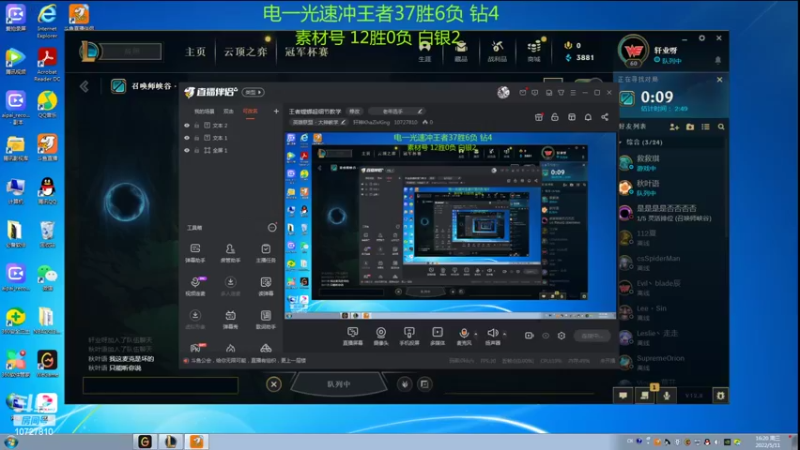800x450 pixels.
Task: Open more tools via toolbox ellipsis icon
Action: [272, 228]
